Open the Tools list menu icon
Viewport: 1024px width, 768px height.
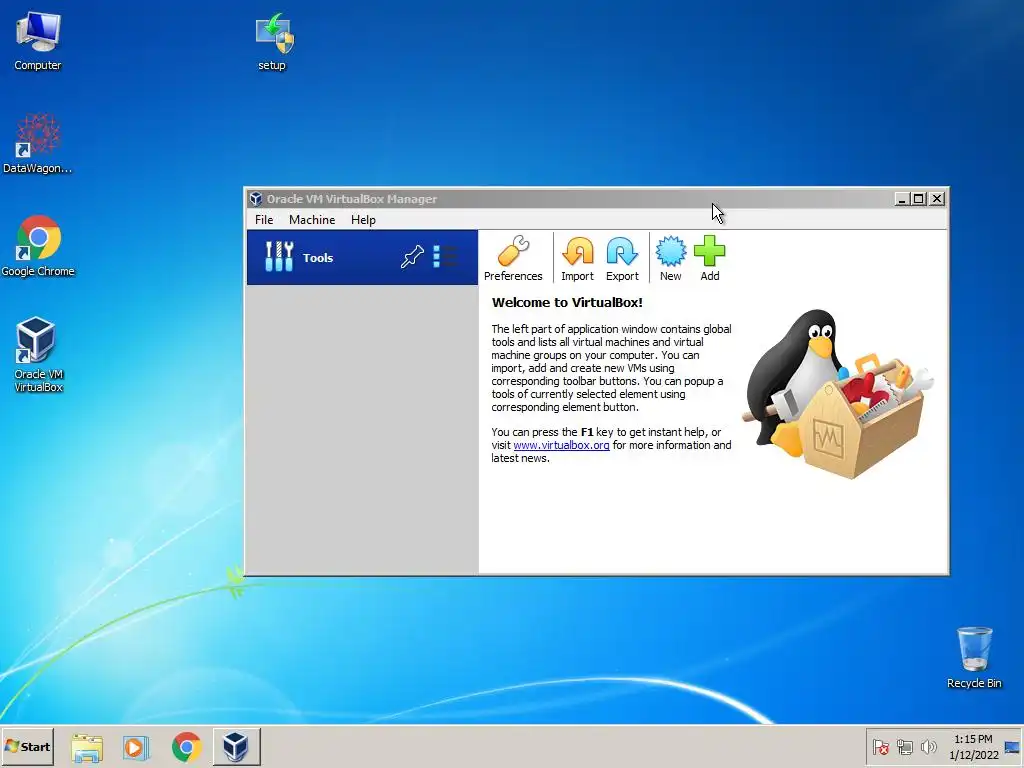tap(445, 257)
